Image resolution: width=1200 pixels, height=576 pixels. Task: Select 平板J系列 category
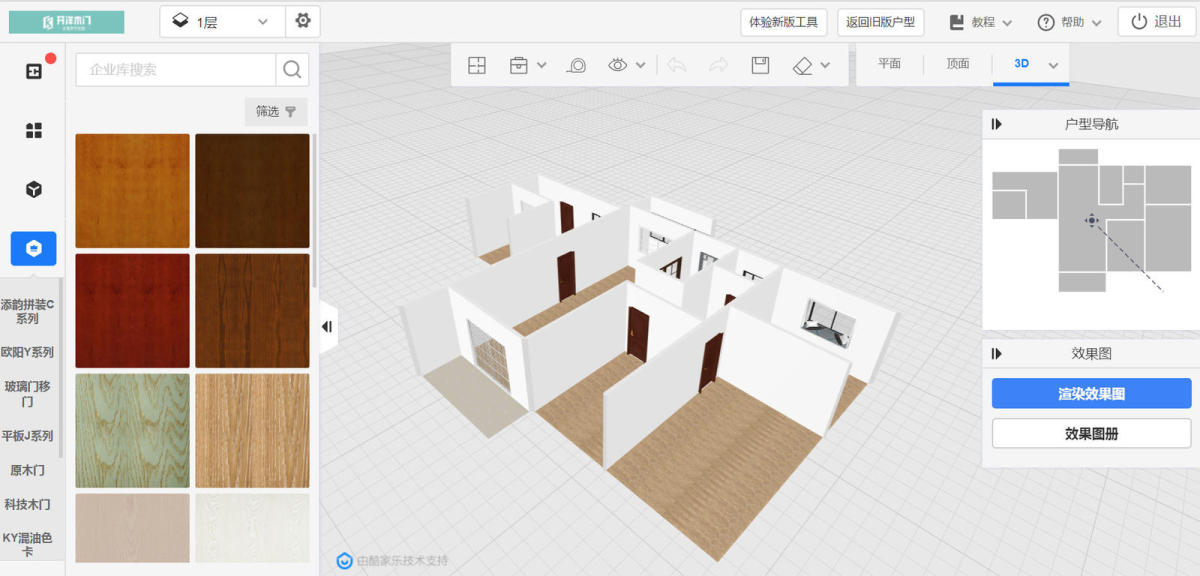[x=28, y=436]
